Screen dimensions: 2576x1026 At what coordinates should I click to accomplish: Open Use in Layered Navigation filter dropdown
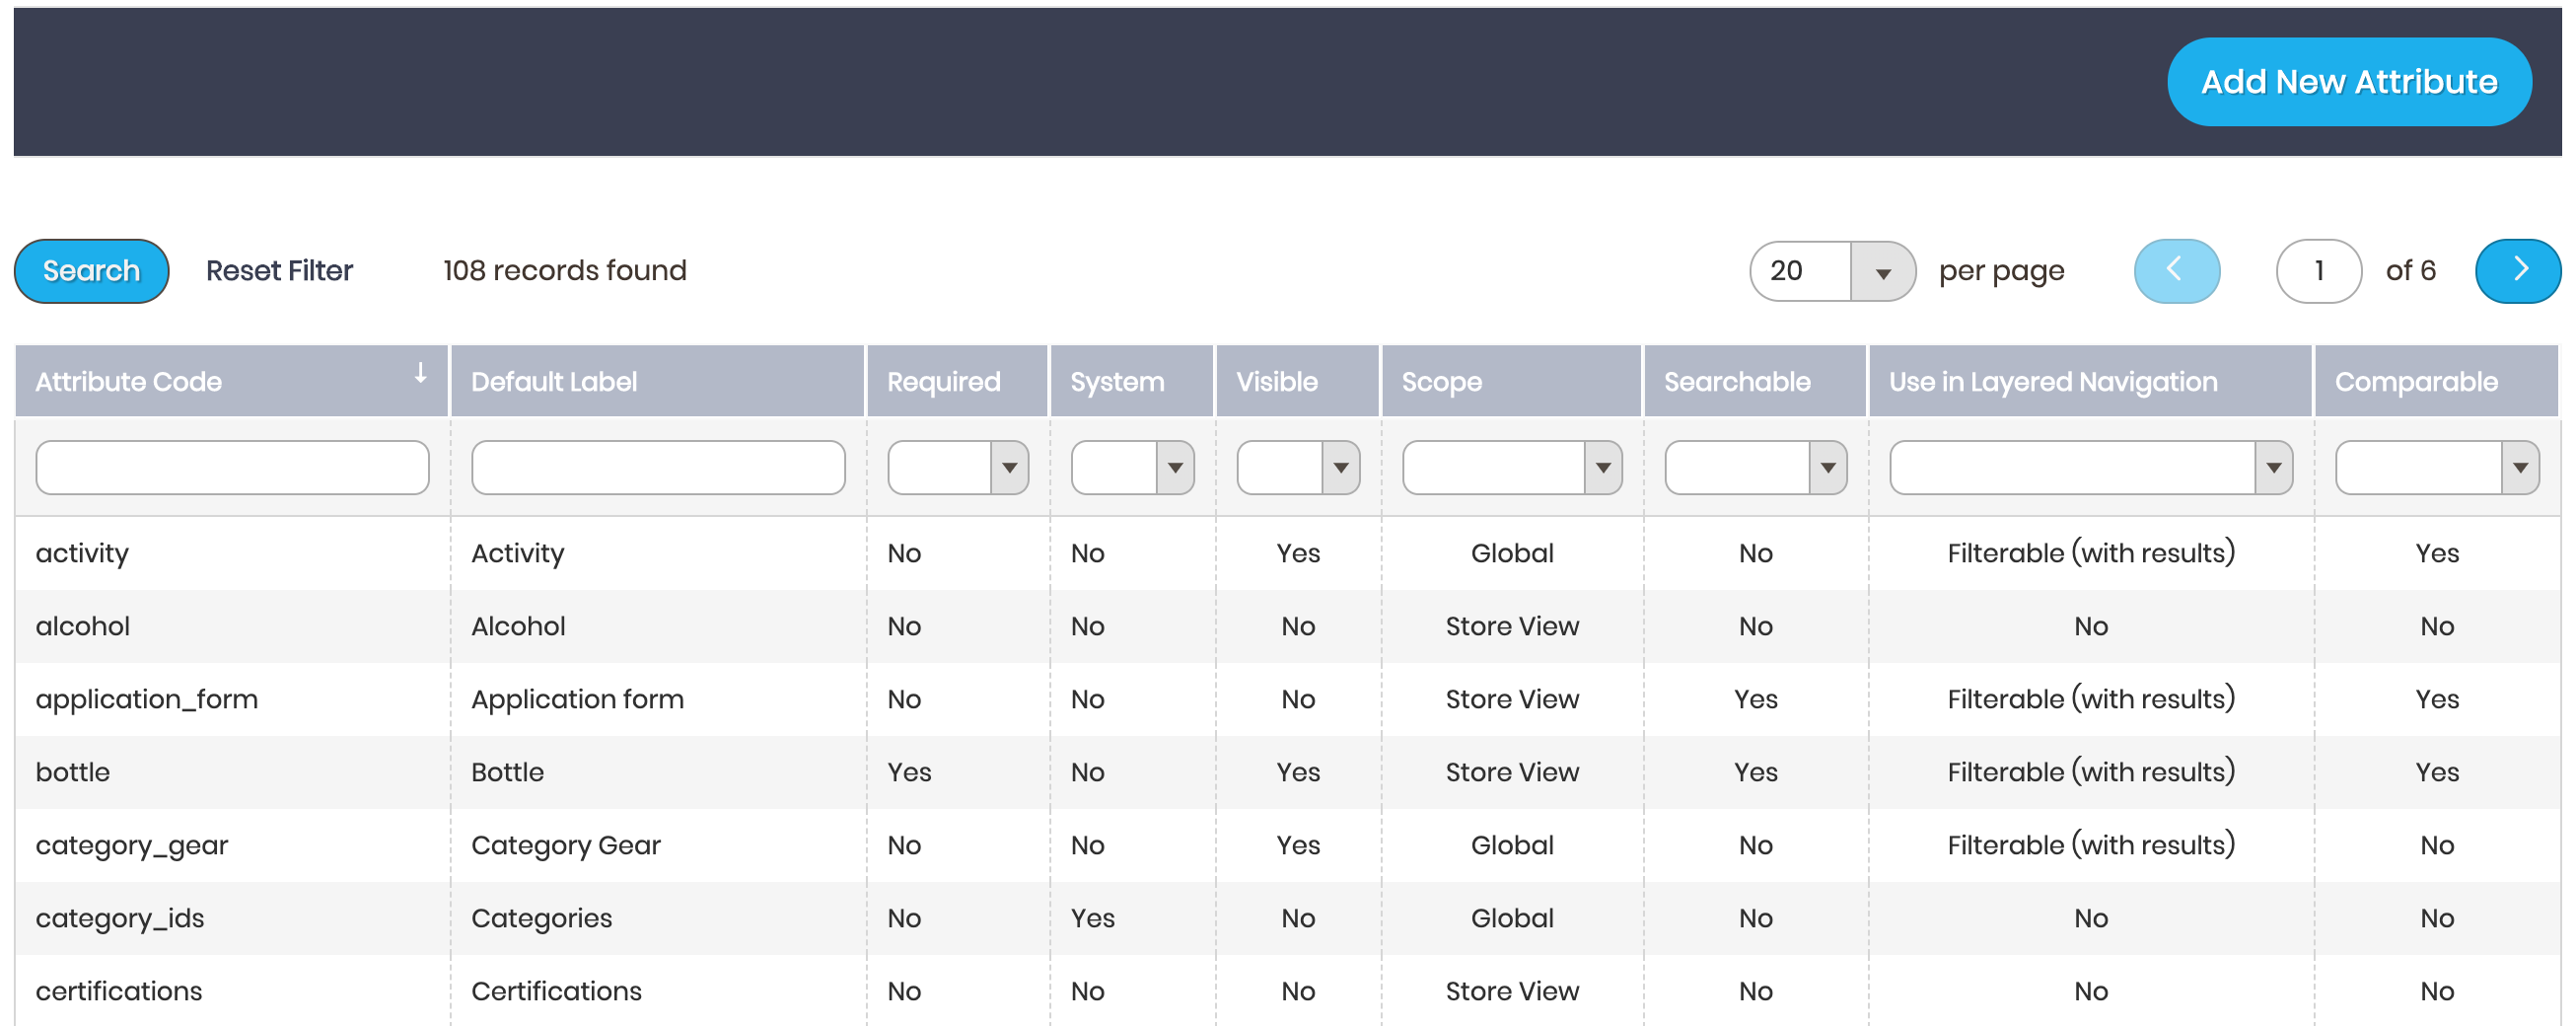[x=2272, y=468]
